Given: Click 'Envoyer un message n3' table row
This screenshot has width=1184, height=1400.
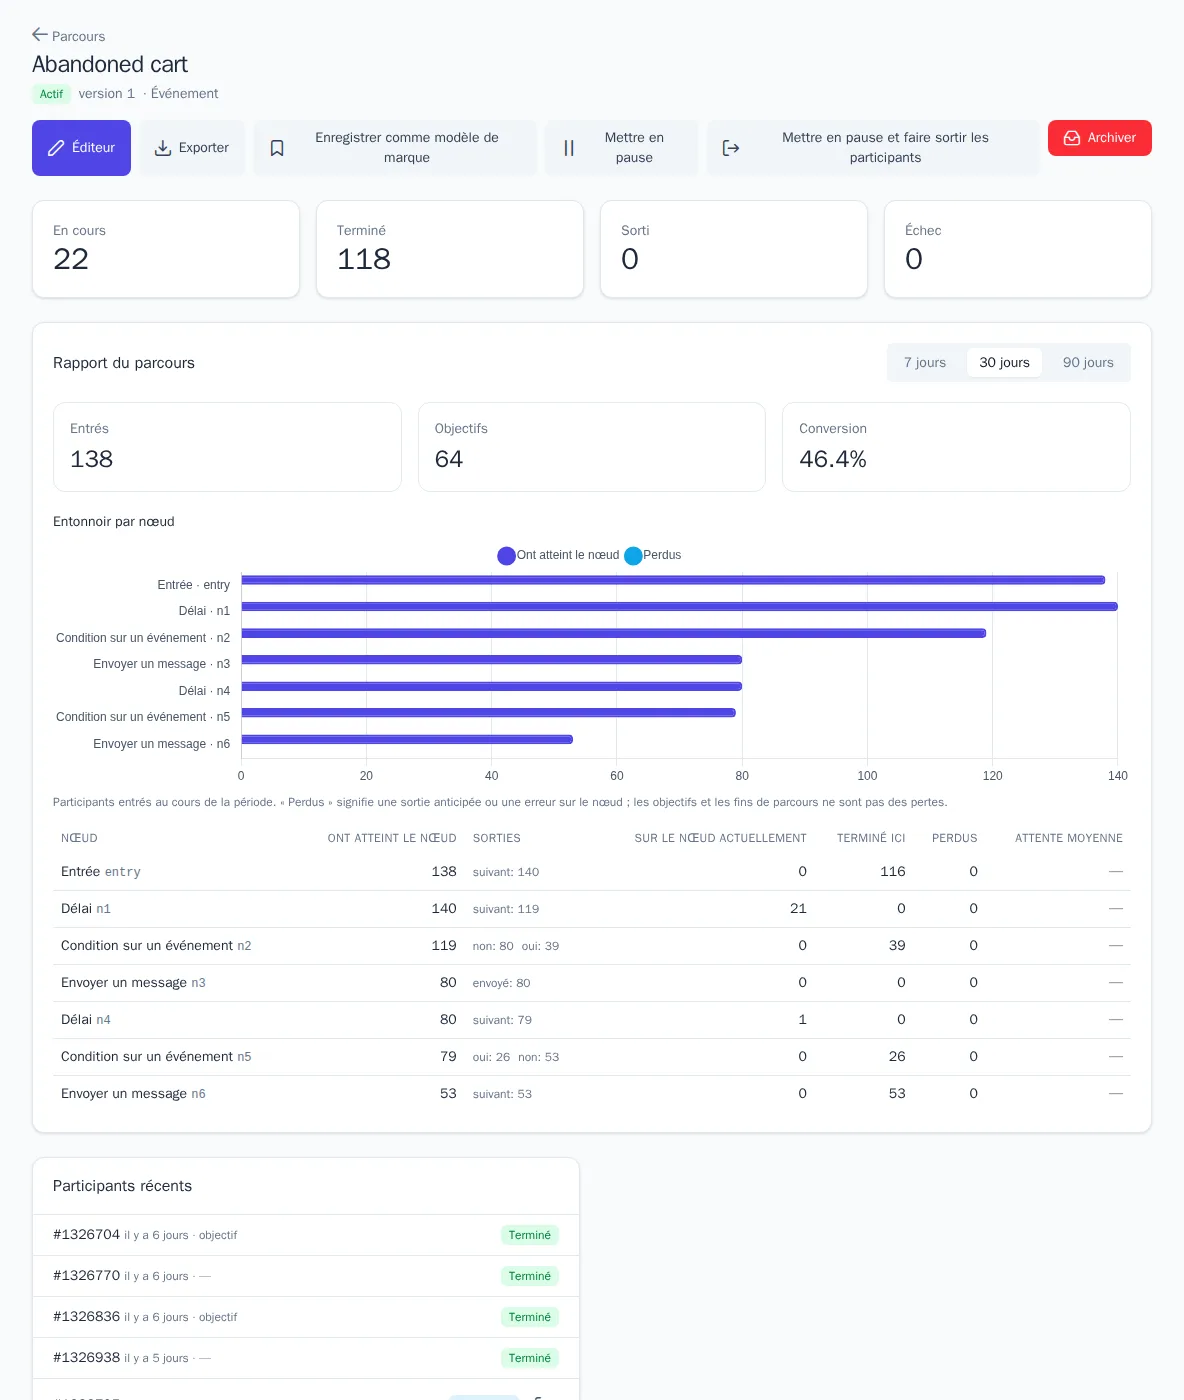Looking at the screenshot, I should pyautogui.click(x=592, y=983).
